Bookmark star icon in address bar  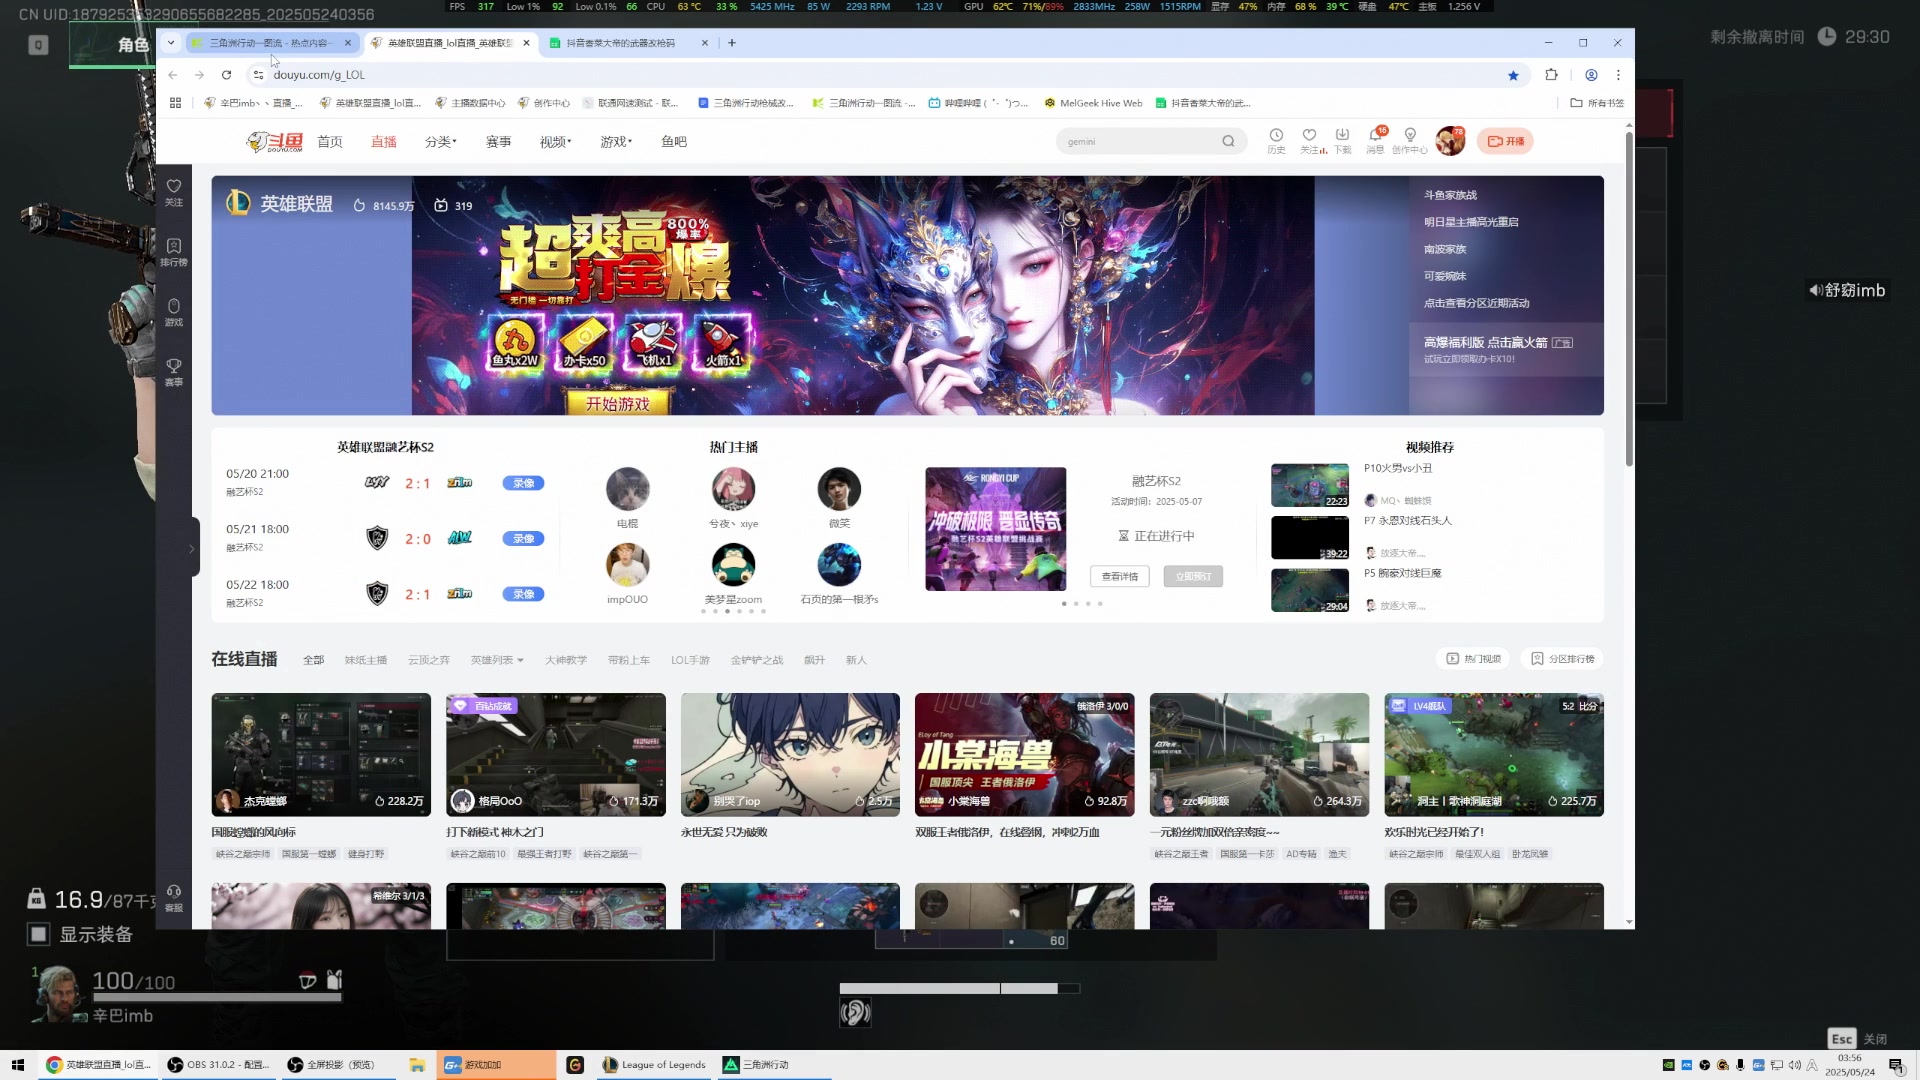tap(1513, 75)
